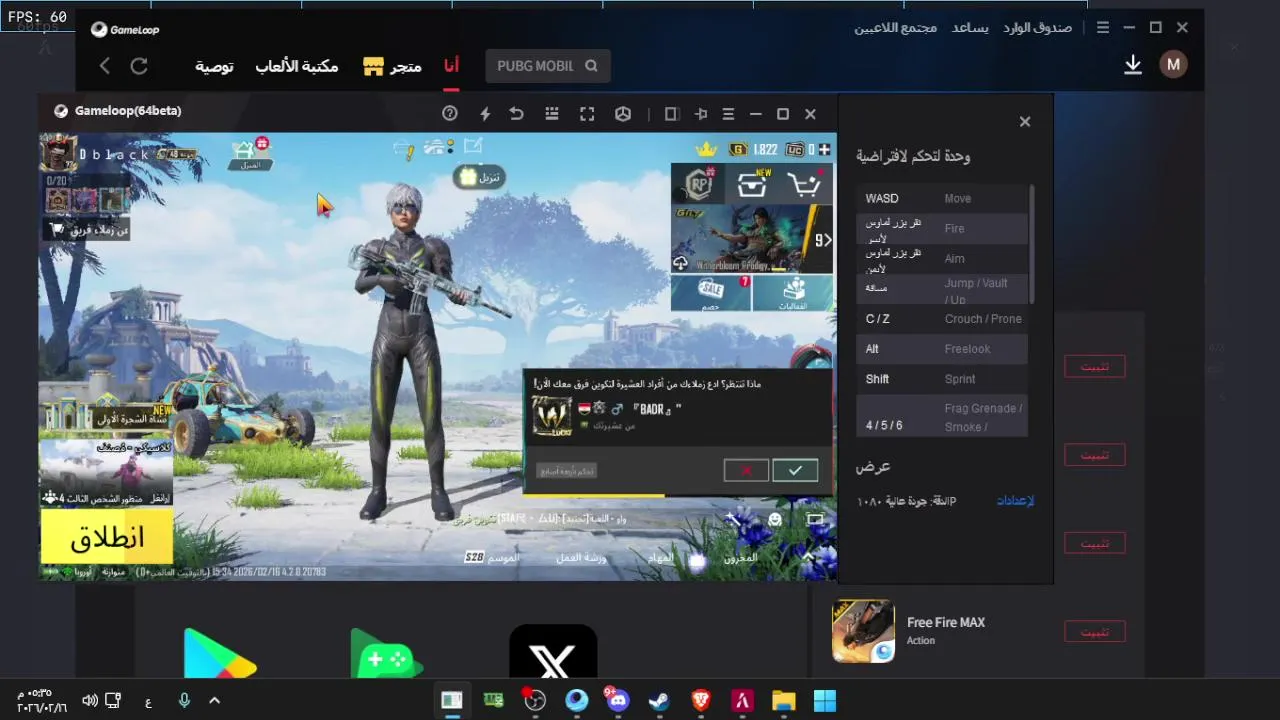Decline the team invite with the red X
This screenshot has width=1280, height=720.
(746, 470)
